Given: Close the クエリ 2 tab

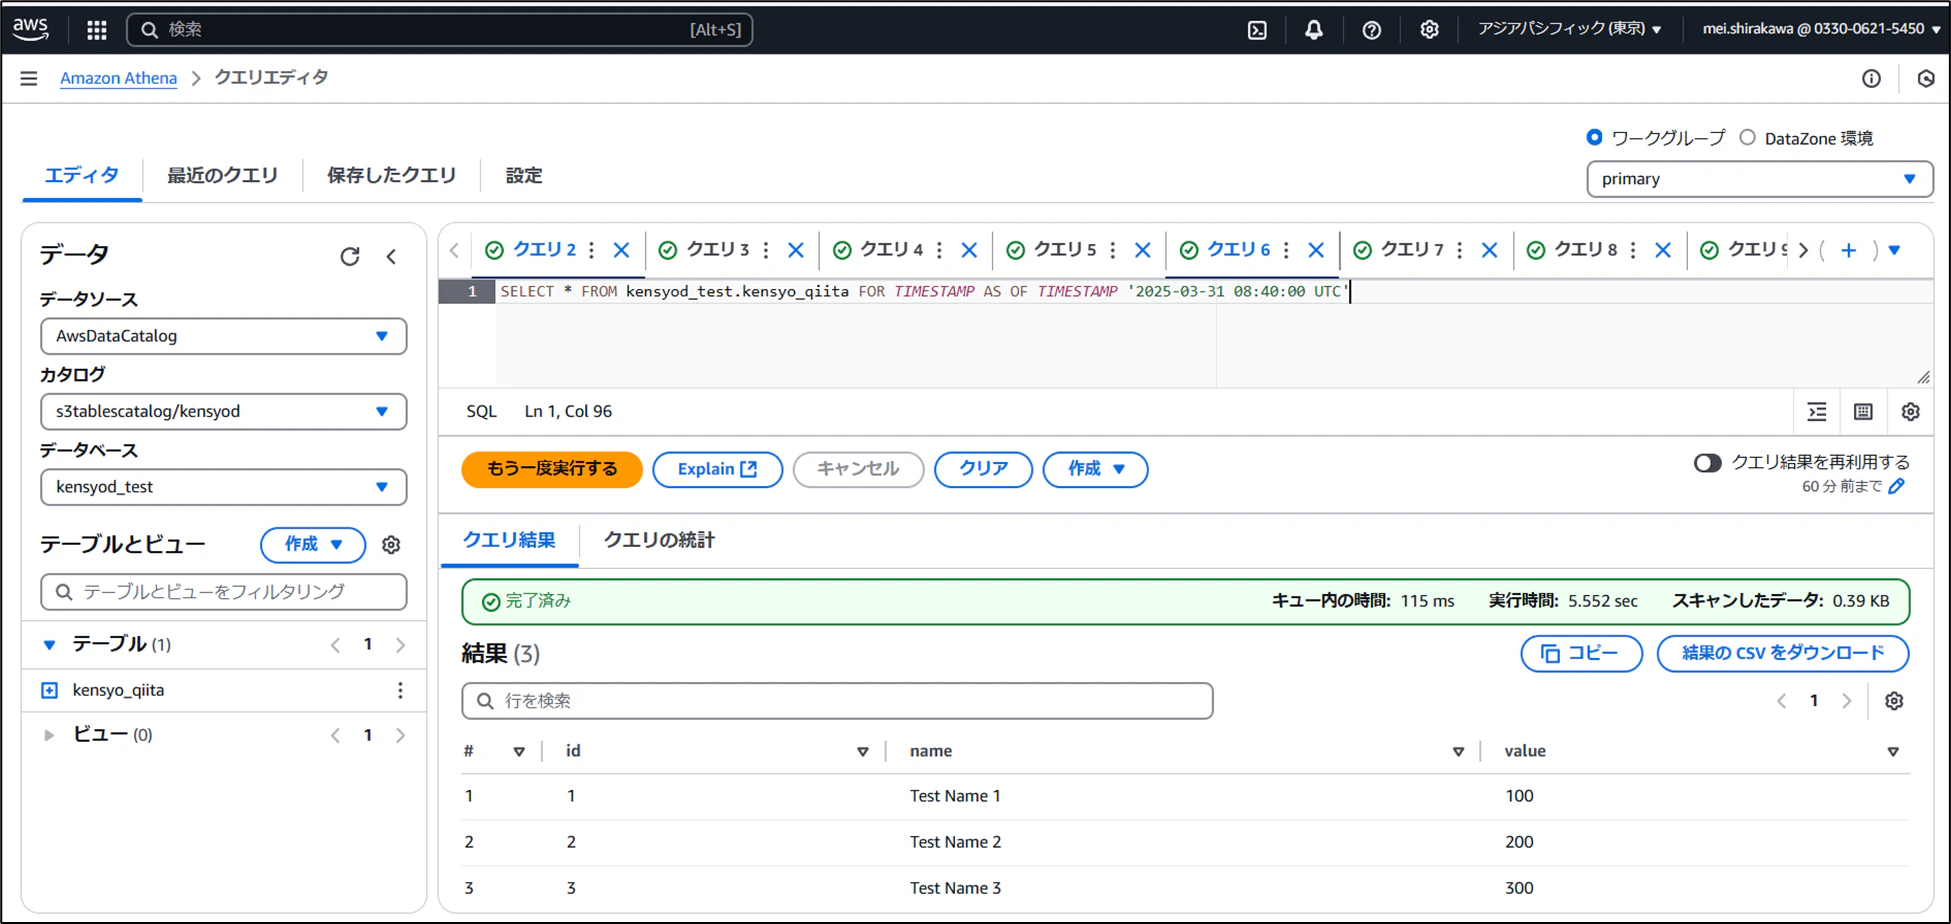Looking at the screenshot, I should tap(622, 250).
